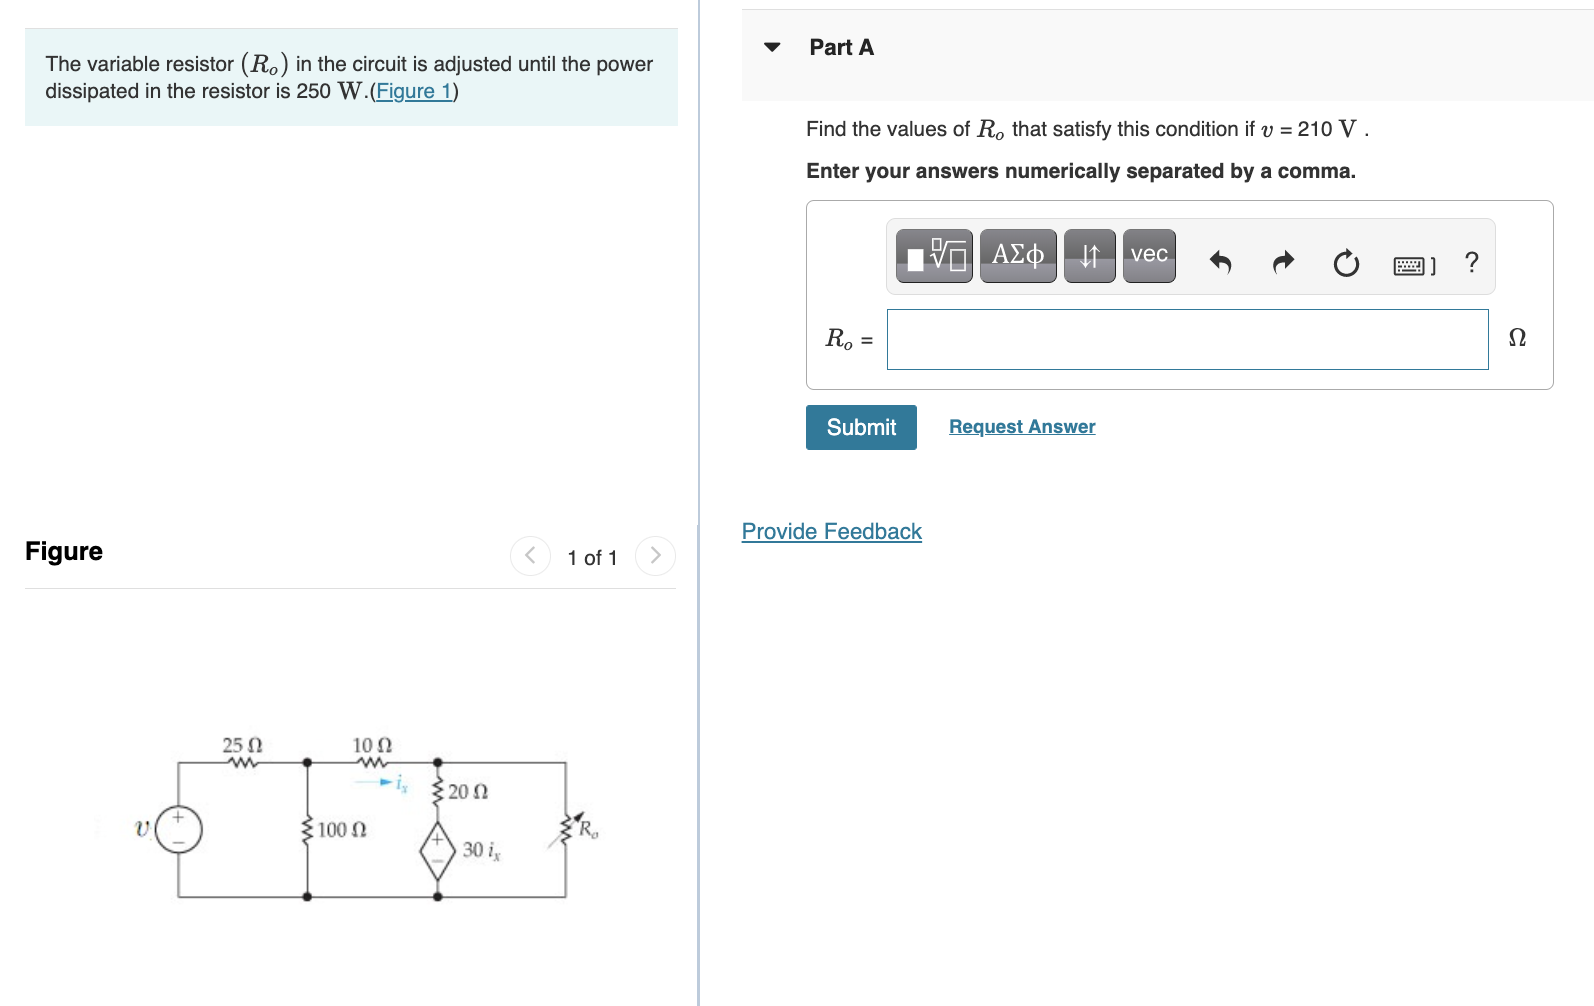
Task: Open the Figure 1 hyperlink
Action: click(x=411, y=91)
